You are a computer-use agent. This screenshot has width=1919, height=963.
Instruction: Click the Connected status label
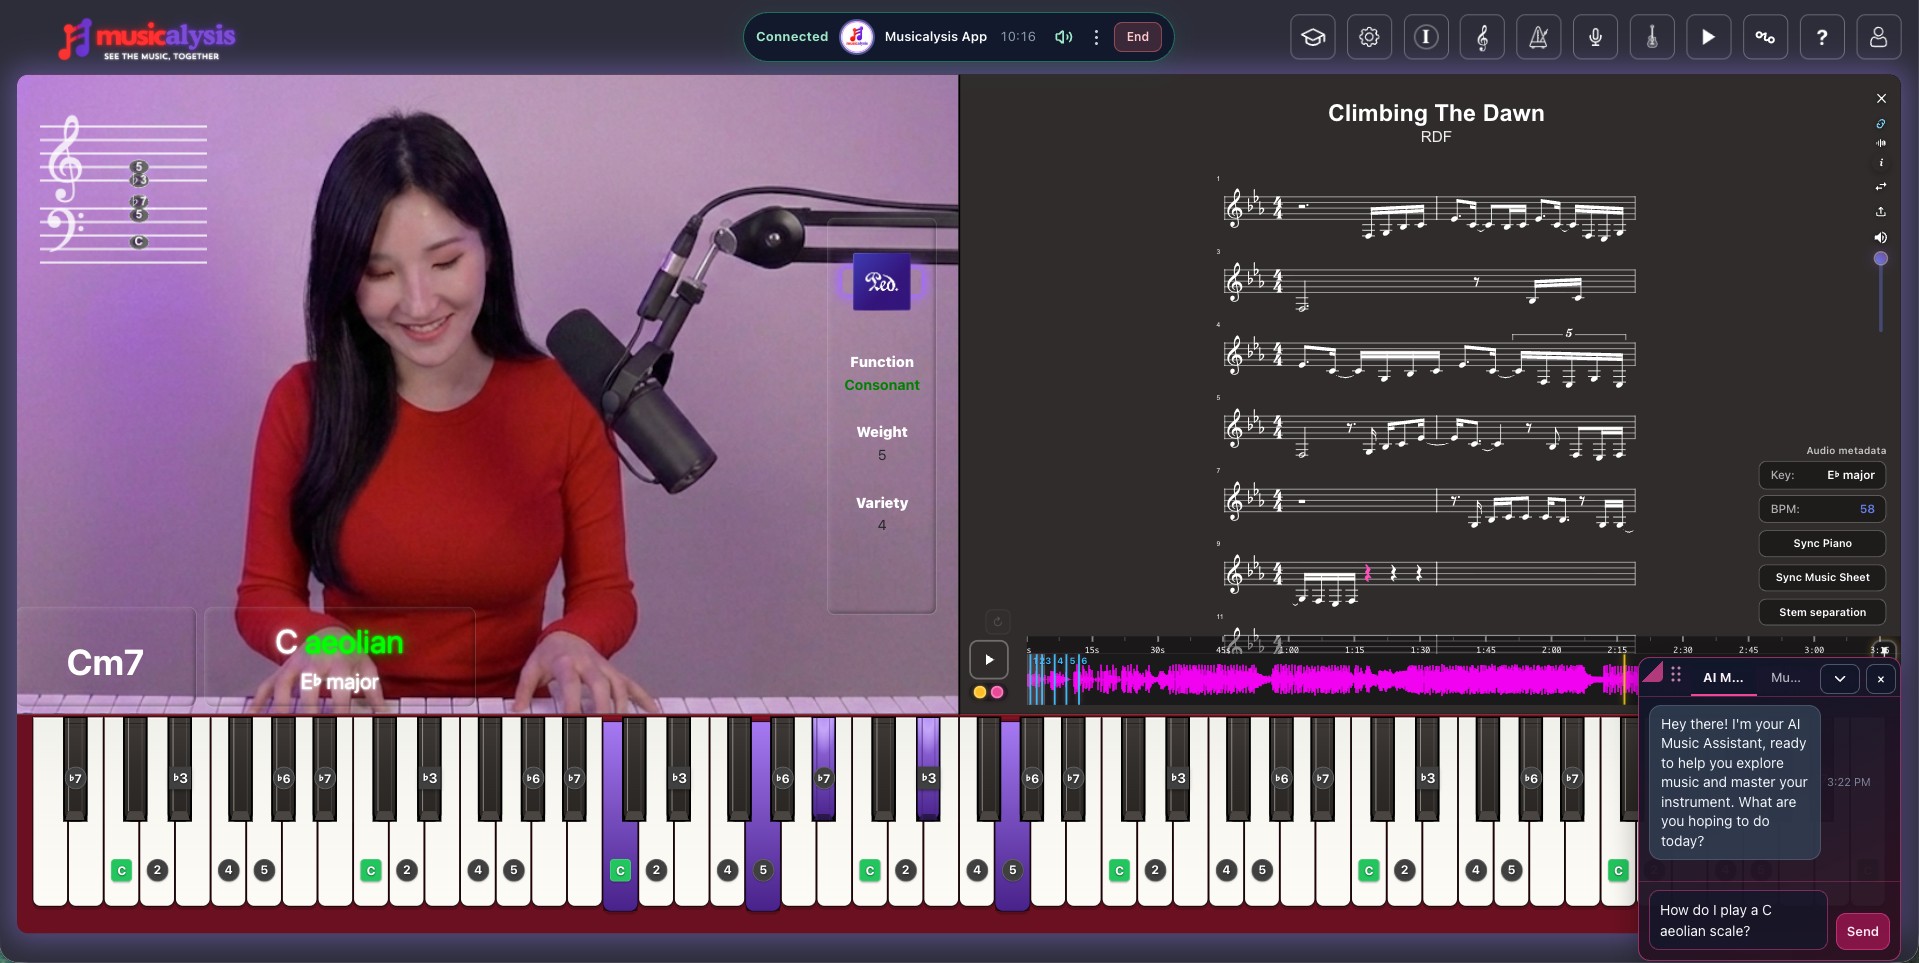point(792,37)
